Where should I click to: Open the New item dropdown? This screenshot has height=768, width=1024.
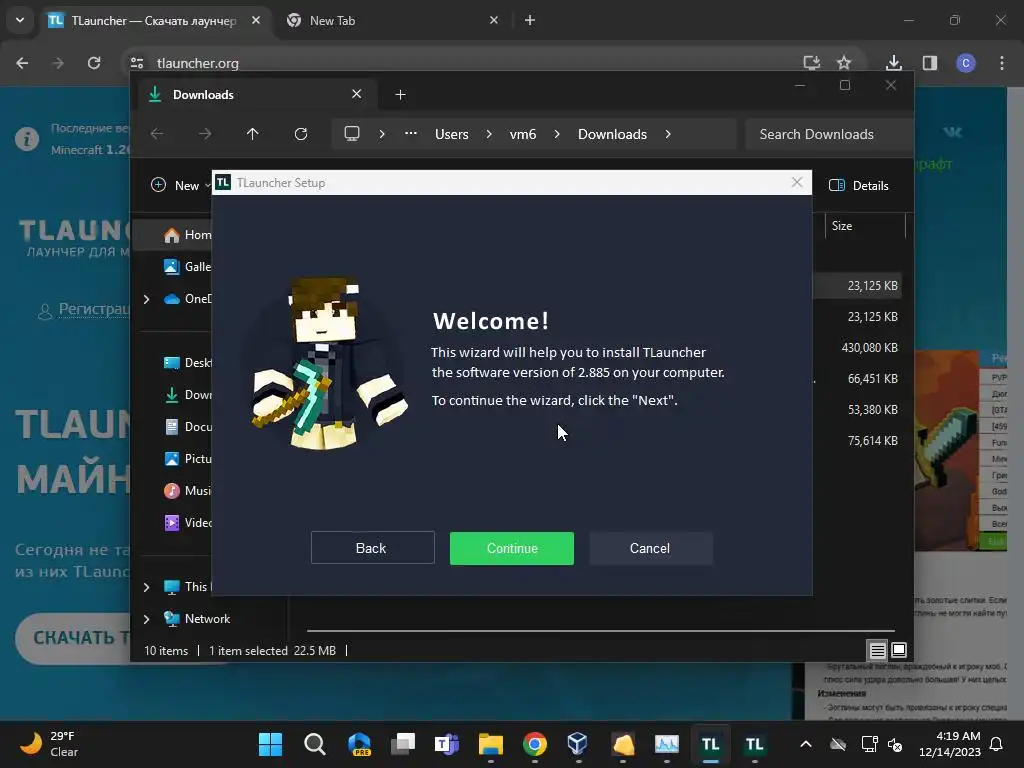pos(181,185)
